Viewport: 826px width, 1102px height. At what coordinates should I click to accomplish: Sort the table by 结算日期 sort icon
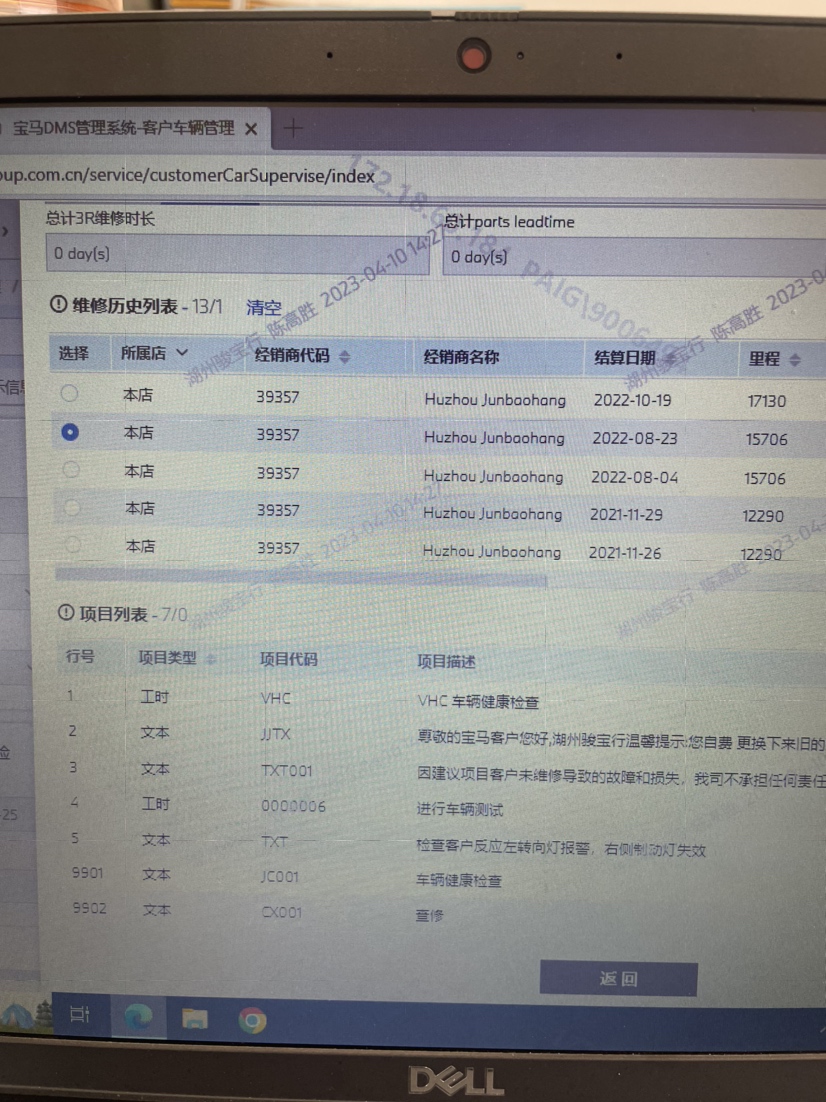click(x=670, y=358)
